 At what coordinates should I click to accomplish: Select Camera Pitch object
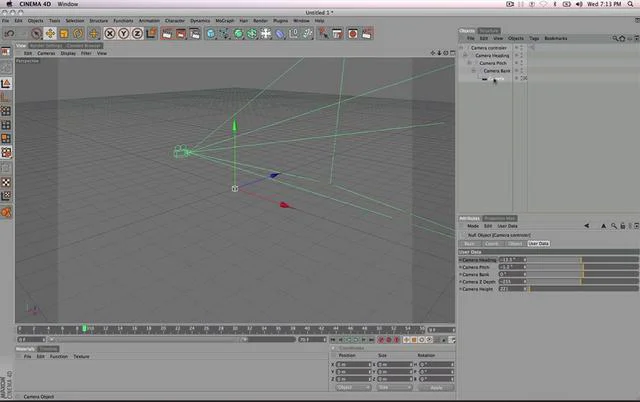493,63
